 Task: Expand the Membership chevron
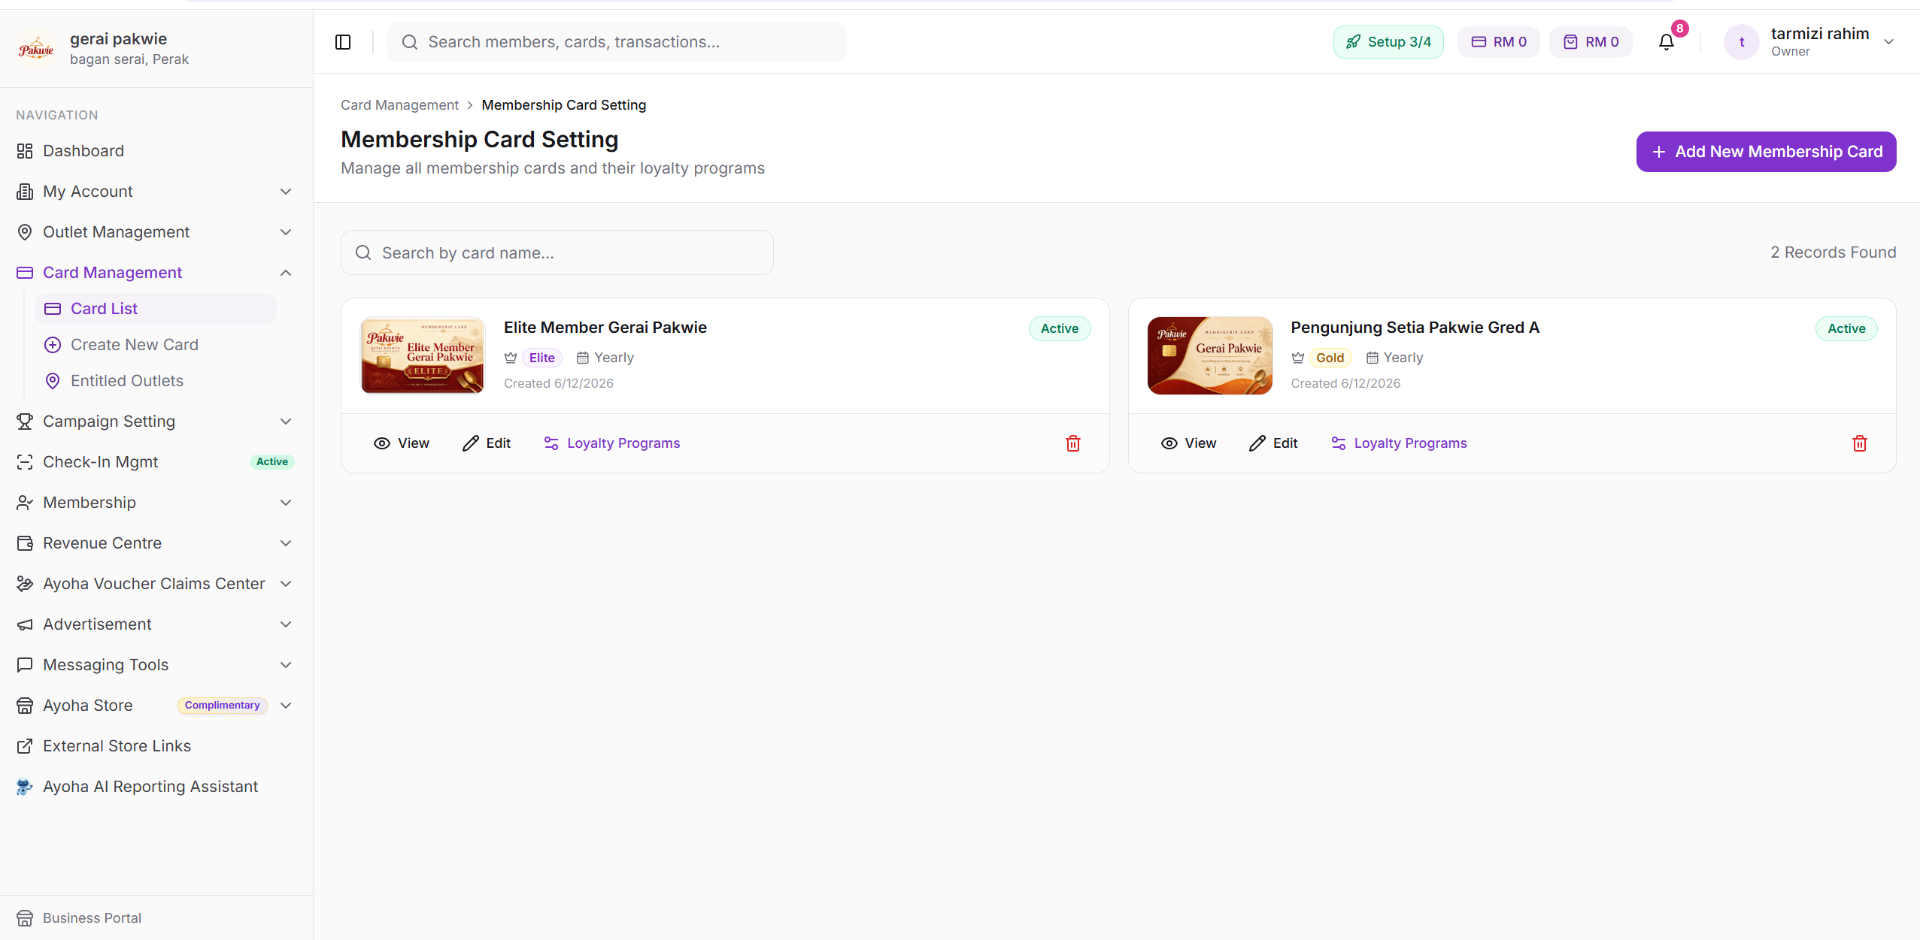(x=286, y=503)
